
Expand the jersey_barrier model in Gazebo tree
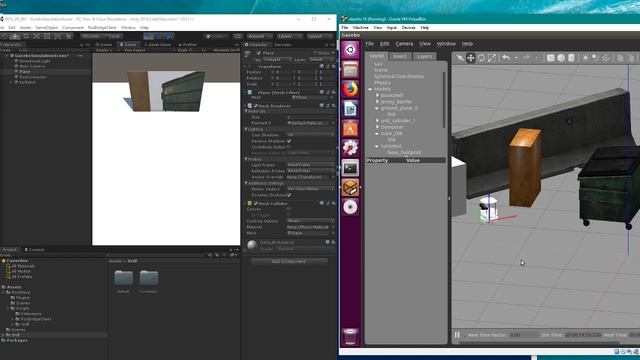click(377, 101)
